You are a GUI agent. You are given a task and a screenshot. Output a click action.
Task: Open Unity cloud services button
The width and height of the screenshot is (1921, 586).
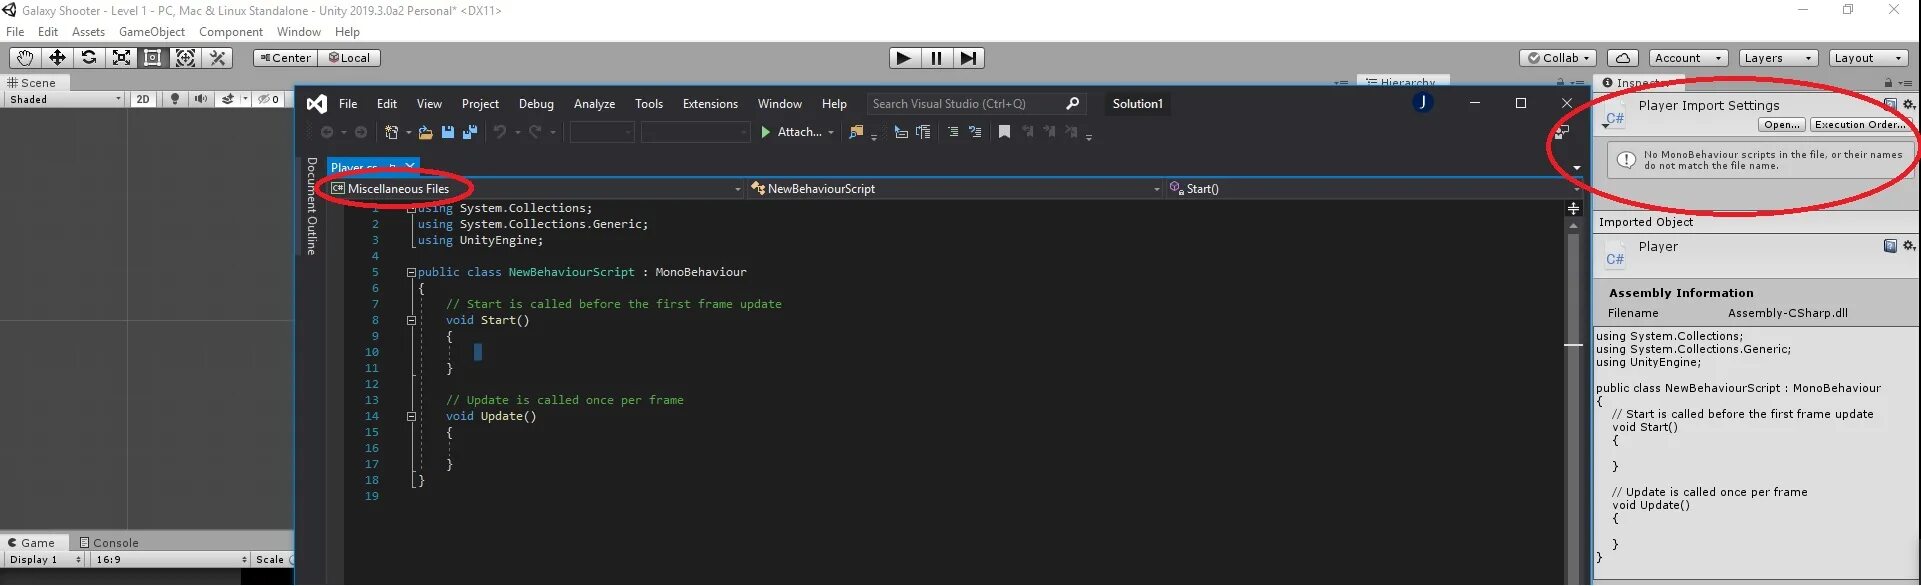click(1623, 58)
